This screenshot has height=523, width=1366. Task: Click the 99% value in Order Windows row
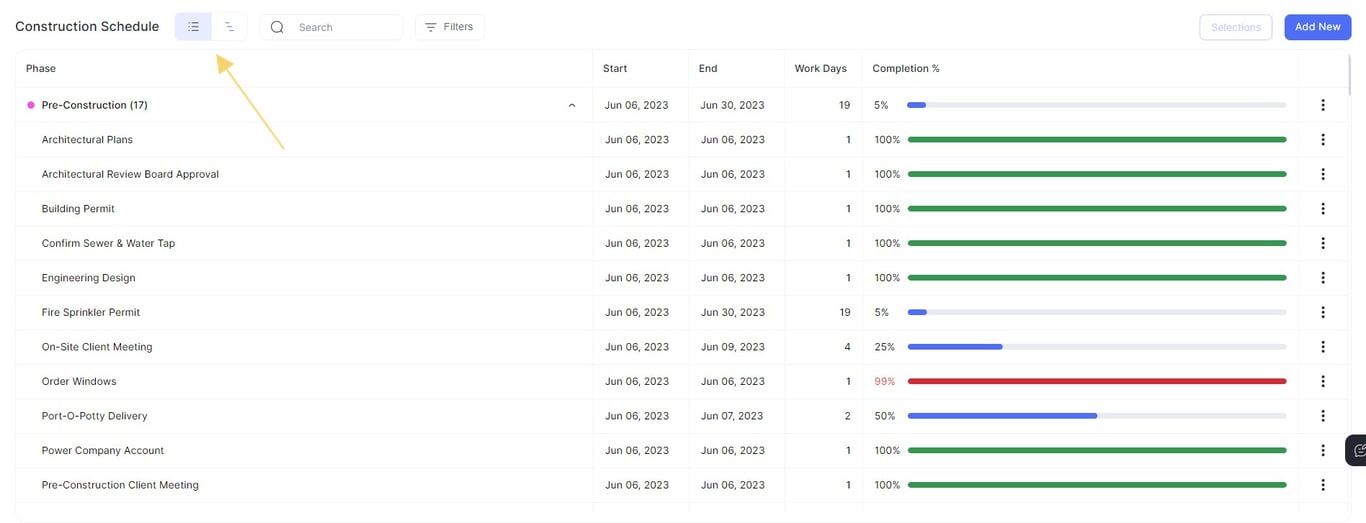(x=885, y=381)
